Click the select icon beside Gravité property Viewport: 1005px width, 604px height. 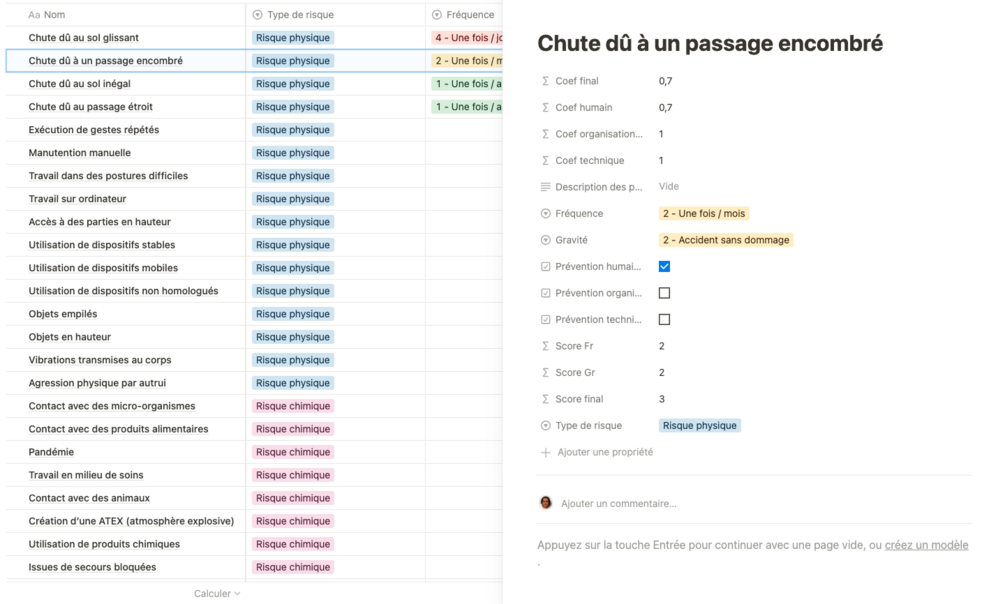[x=545, y=240]
